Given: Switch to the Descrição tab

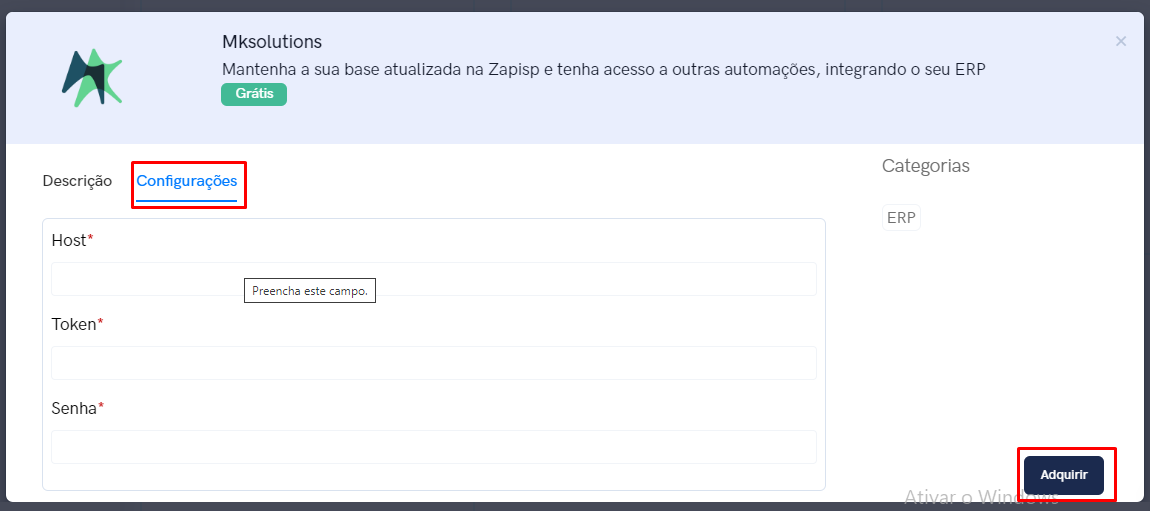Looking at the screenshot, I should click(x=77, y=181).
